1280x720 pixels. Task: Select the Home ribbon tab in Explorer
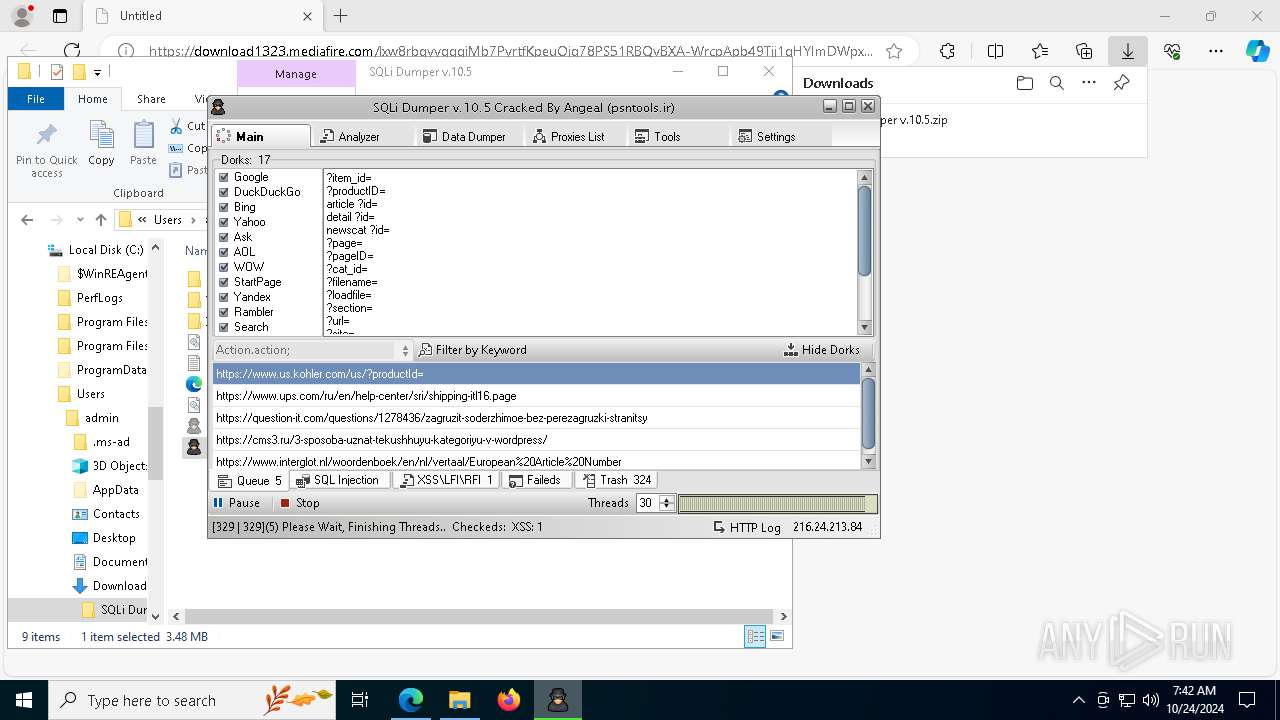(x=92, y=99)
